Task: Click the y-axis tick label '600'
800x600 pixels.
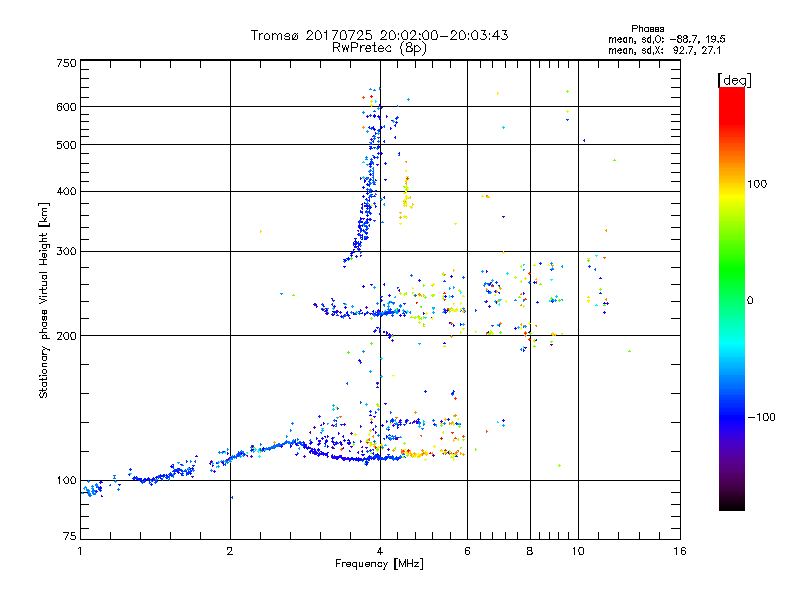Action: (66, 107)
